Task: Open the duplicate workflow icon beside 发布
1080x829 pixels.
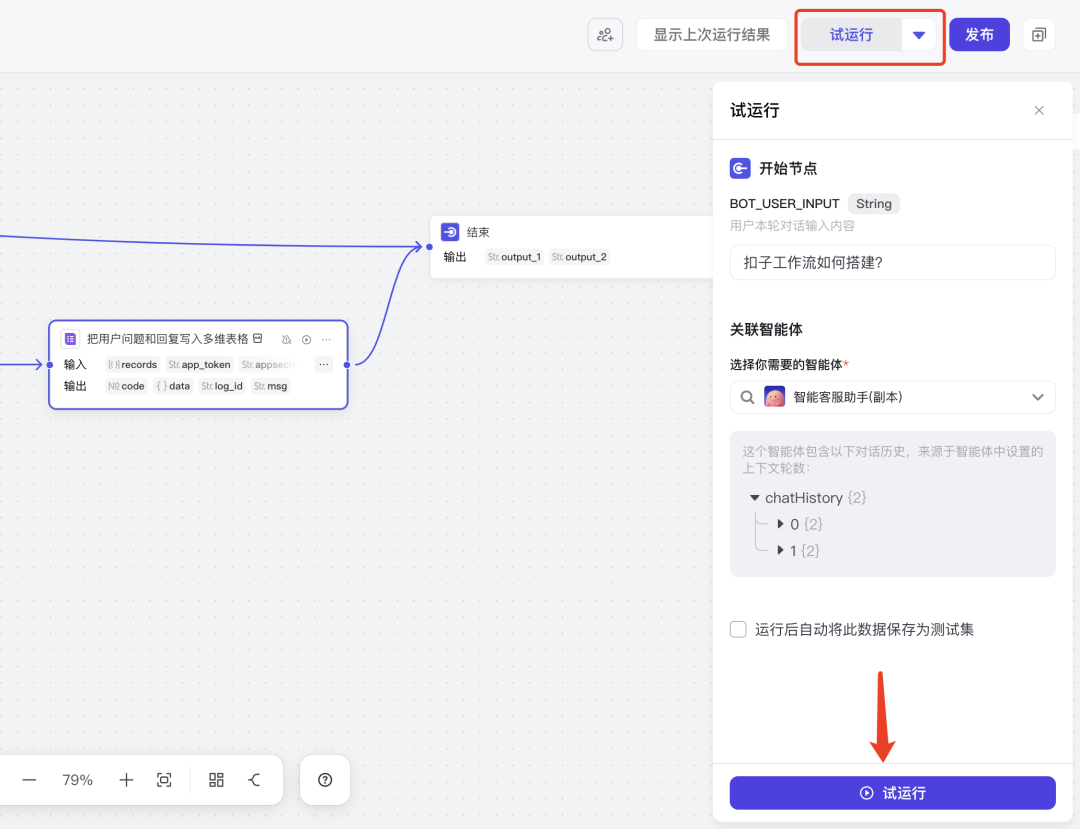Action: click(1038, 34)
